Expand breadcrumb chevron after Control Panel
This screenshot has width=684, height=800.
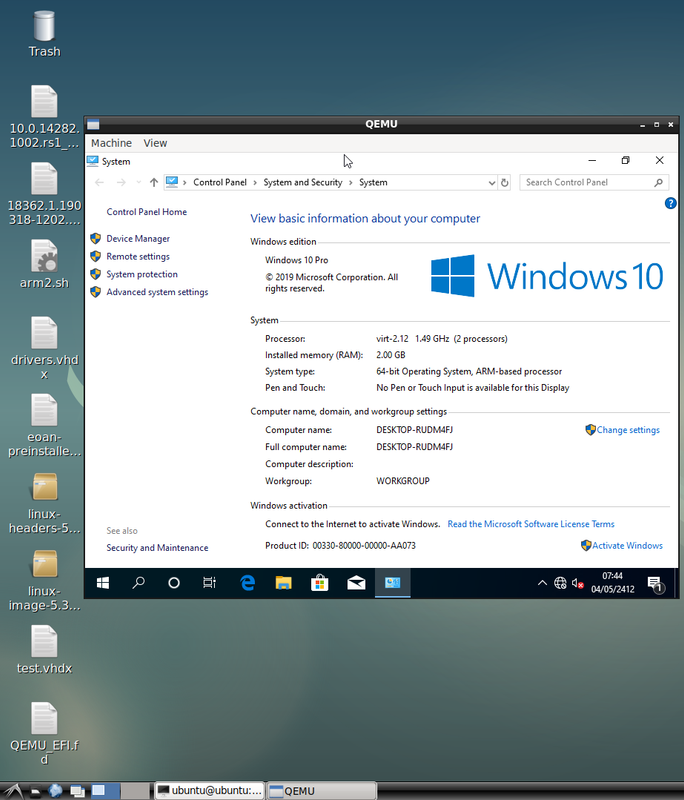255,183
